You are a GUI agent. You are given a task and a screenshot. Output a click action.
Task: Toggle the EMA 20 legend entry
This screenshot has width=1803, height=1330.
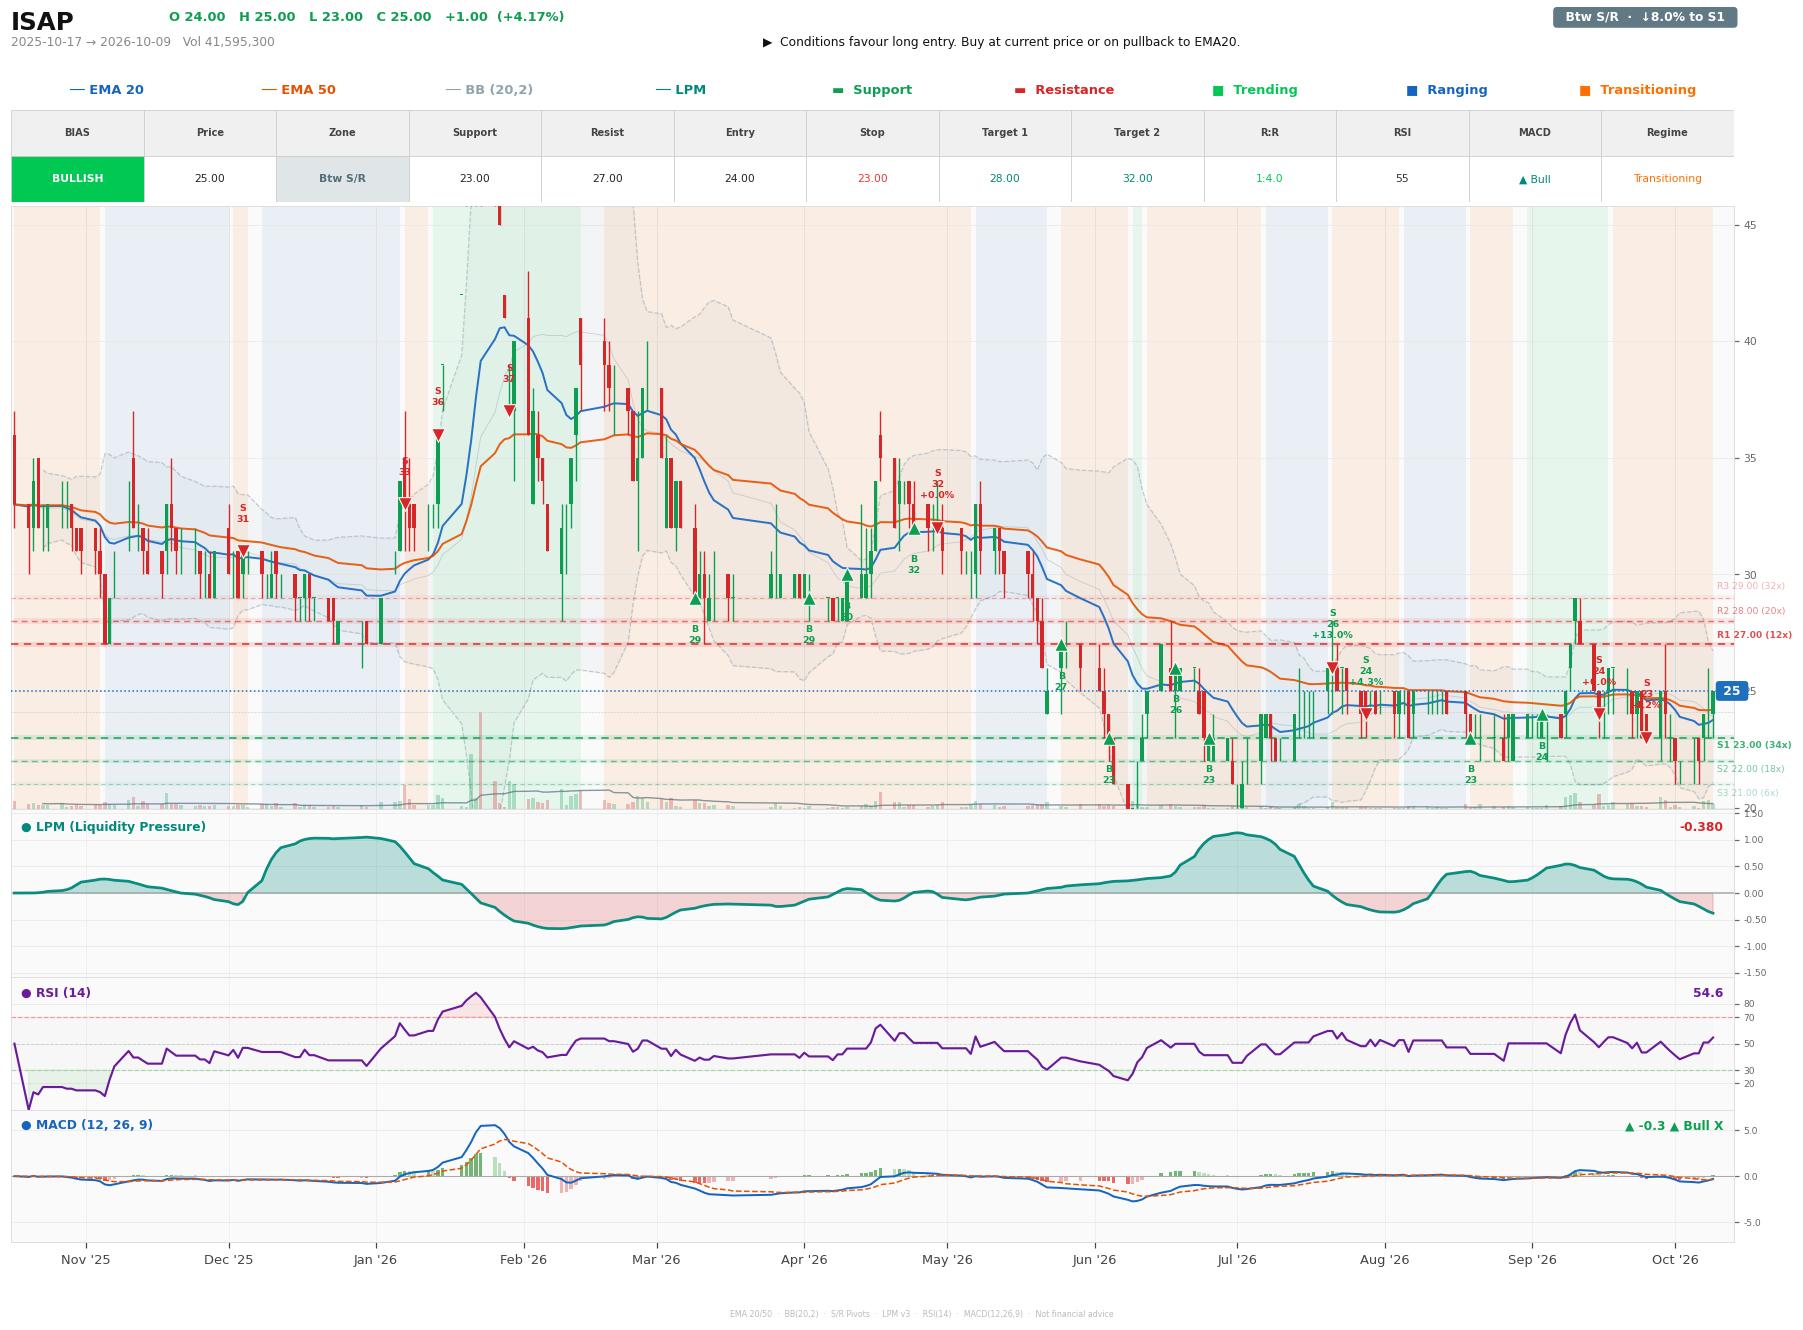[106, 90]
